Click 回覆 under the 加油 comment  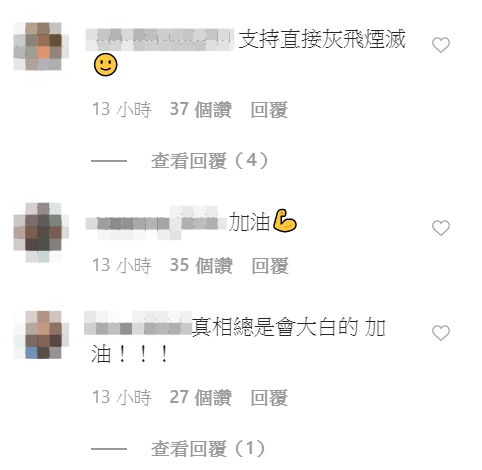(x=270, y=266)
